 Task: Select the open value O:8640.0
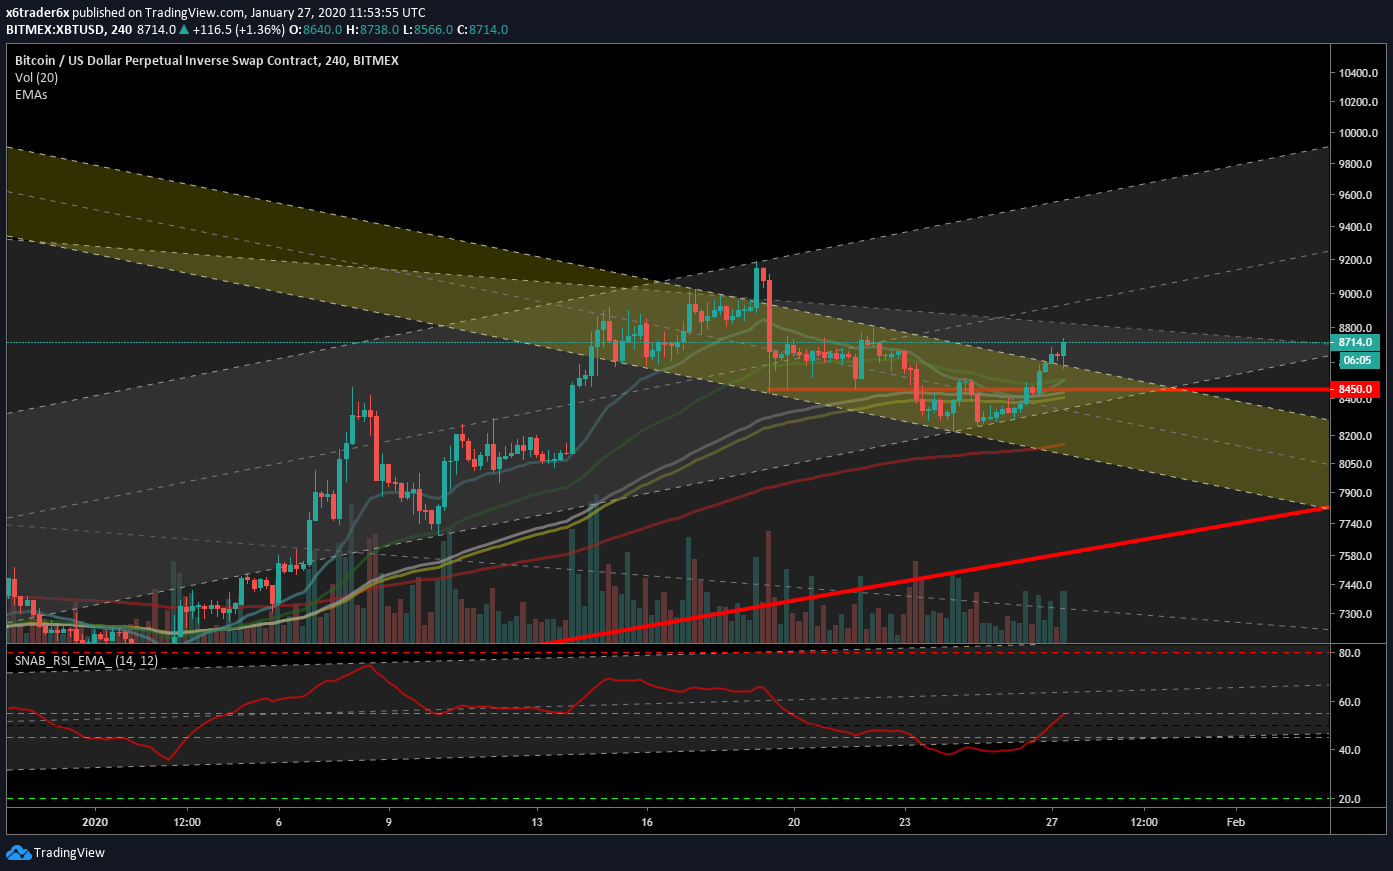coord(313,30)
